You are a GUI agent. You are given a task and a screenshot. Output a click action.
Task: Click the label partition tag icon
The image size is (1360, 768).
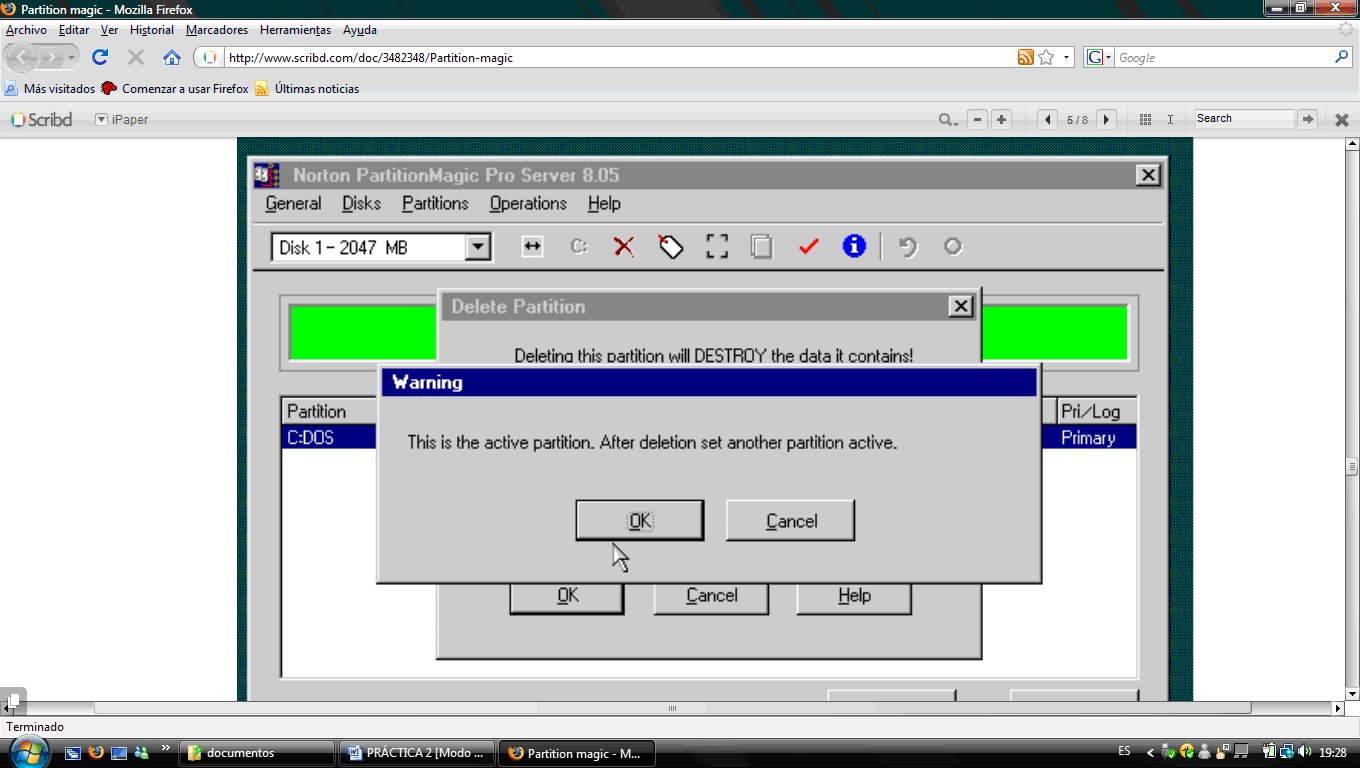click(670, 247)
